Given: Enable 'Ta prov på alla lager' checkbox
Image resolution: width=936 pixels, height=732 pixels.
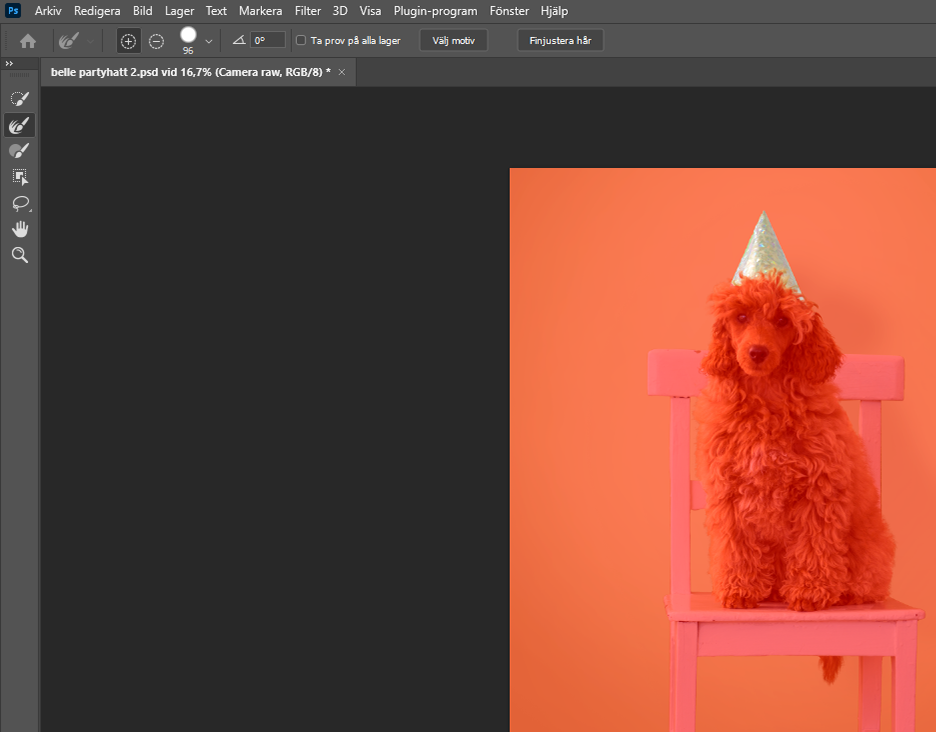Looking at the screenshot, I should (x=301, y=41).
